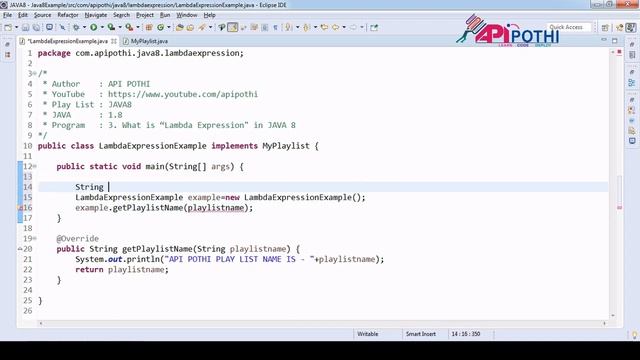Minimize the editor area

click(604, 40)
